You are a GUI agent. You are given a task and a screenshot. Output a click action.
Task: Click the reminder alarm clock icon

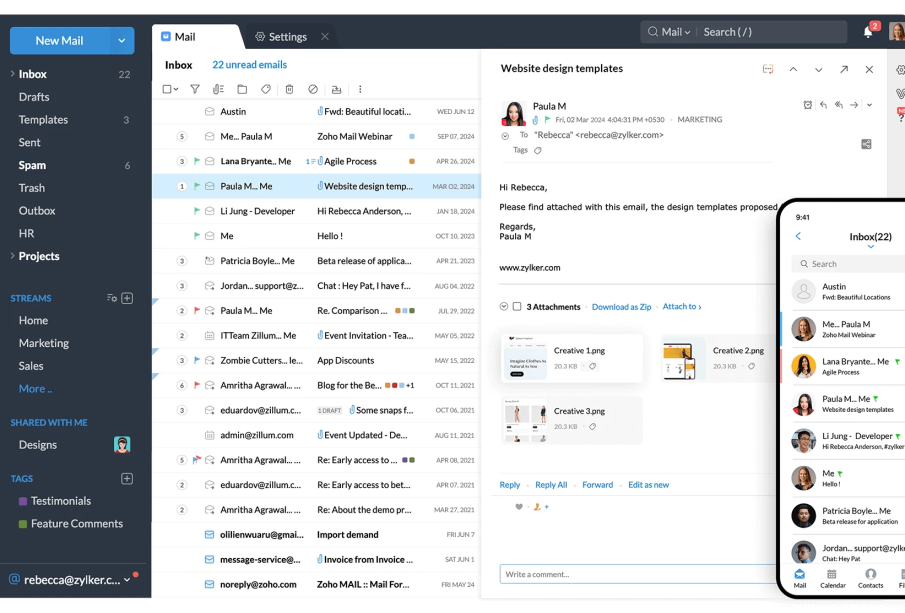tap(808, 105)
